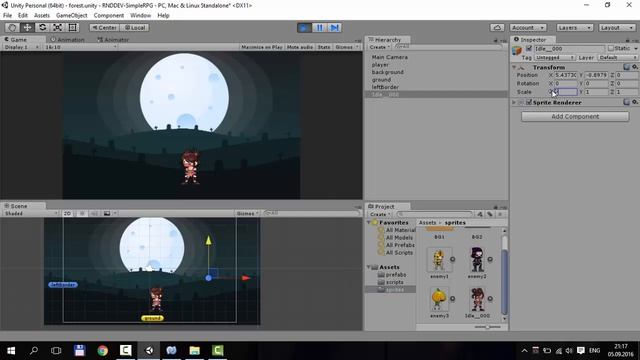Open the Tag dropdown showing Untagged
The image size is (640, 360).
555,58
